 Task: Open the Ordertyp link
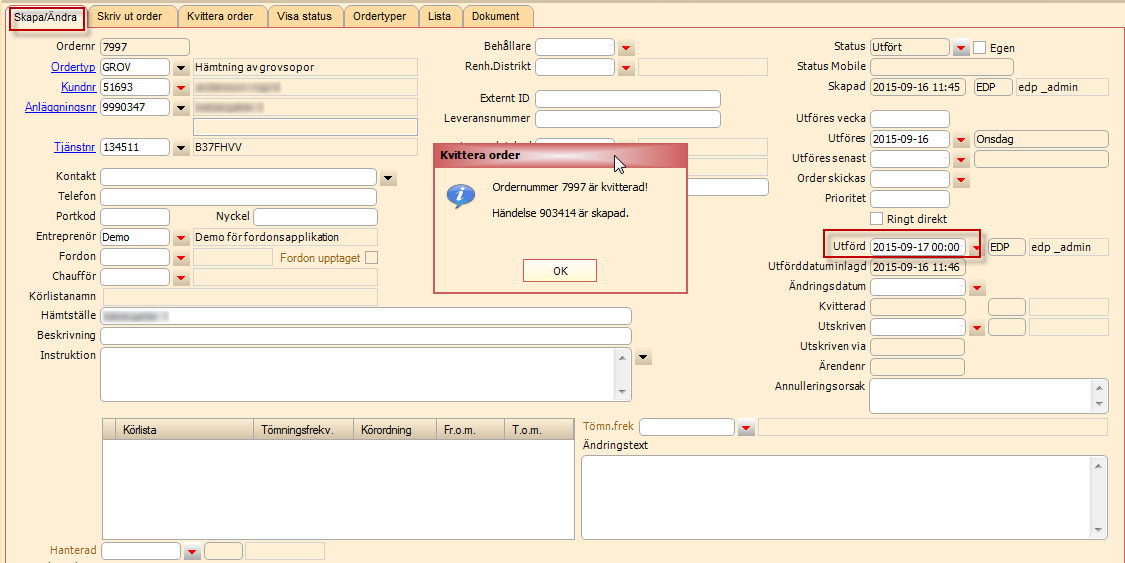click(72, 67)
